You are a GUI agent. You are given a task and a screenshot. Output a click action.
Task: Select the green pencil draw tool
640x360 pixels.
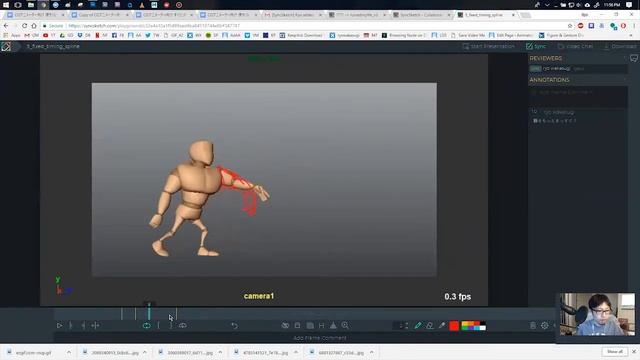coord(418,325)
